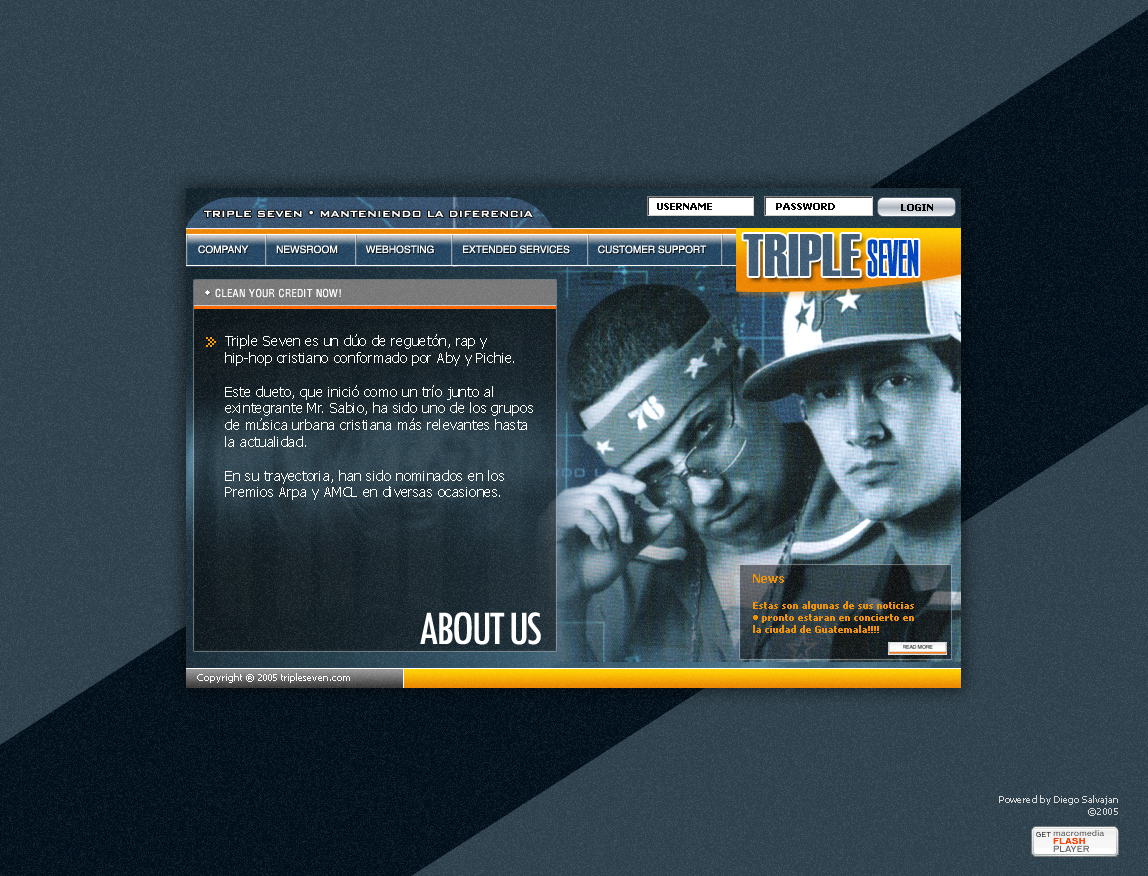Go to the Newsroom section
The height and width of the screenshot is (876, 1148).
(x=307, y=250)
